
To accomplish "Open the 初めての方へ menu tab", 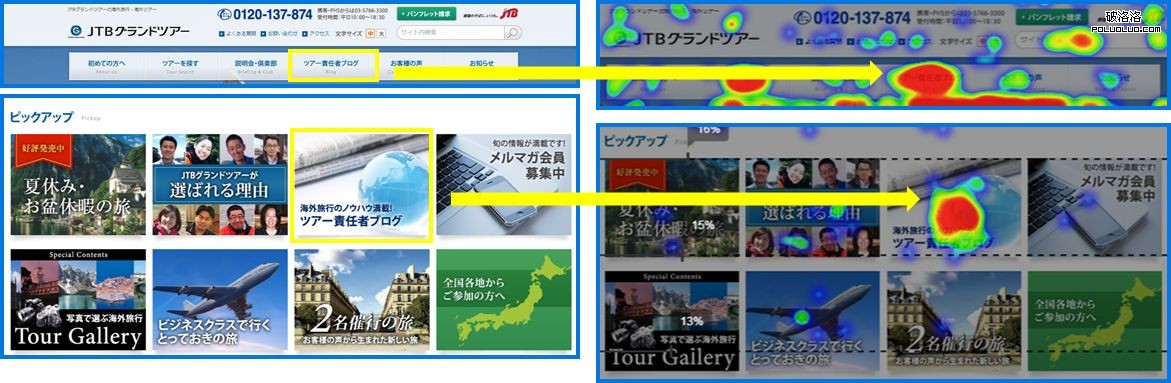I will (107, 66).
